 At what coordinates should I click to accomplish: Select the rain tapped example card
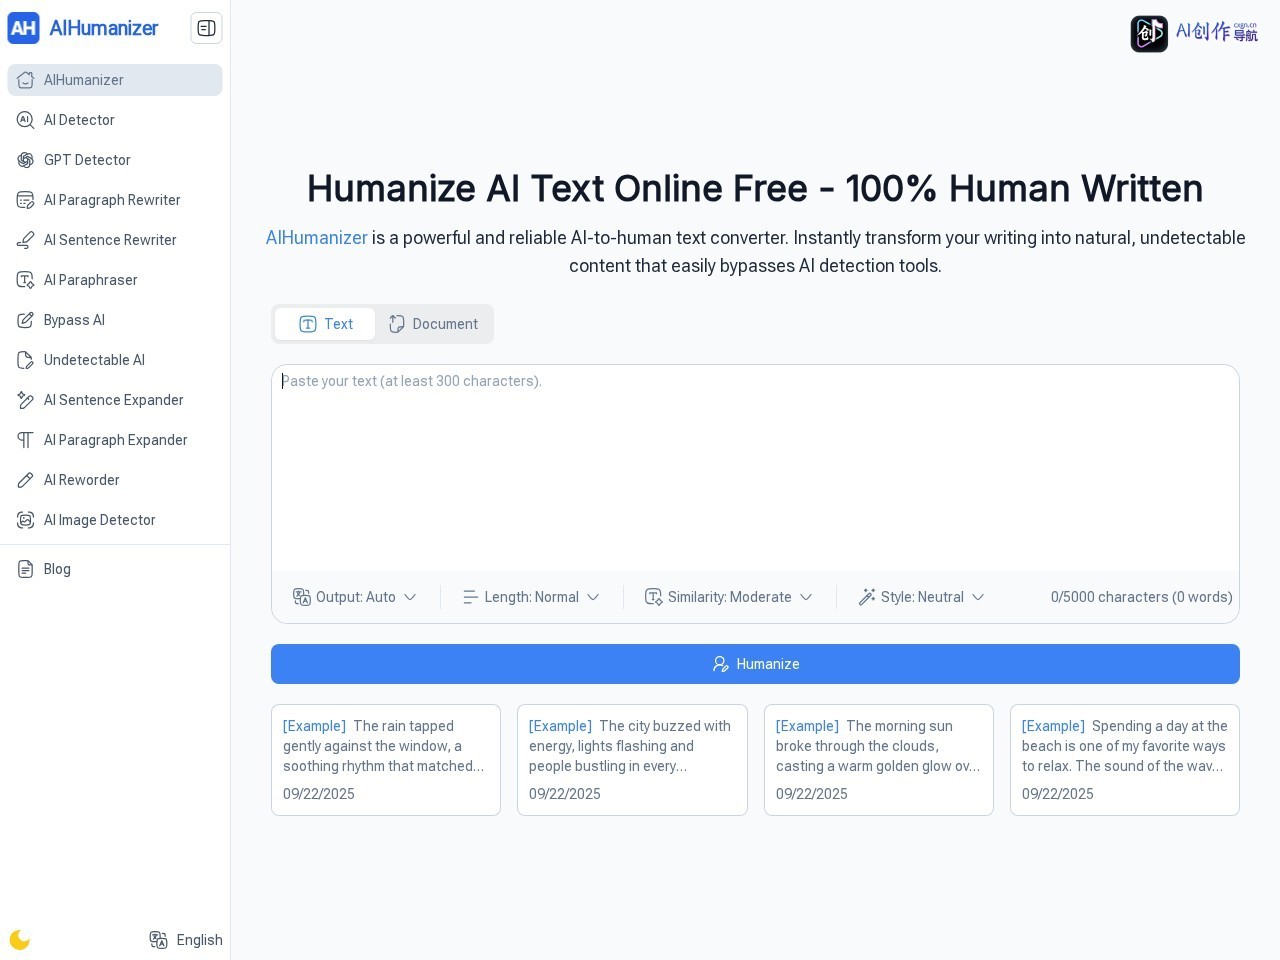click(386, 760)
